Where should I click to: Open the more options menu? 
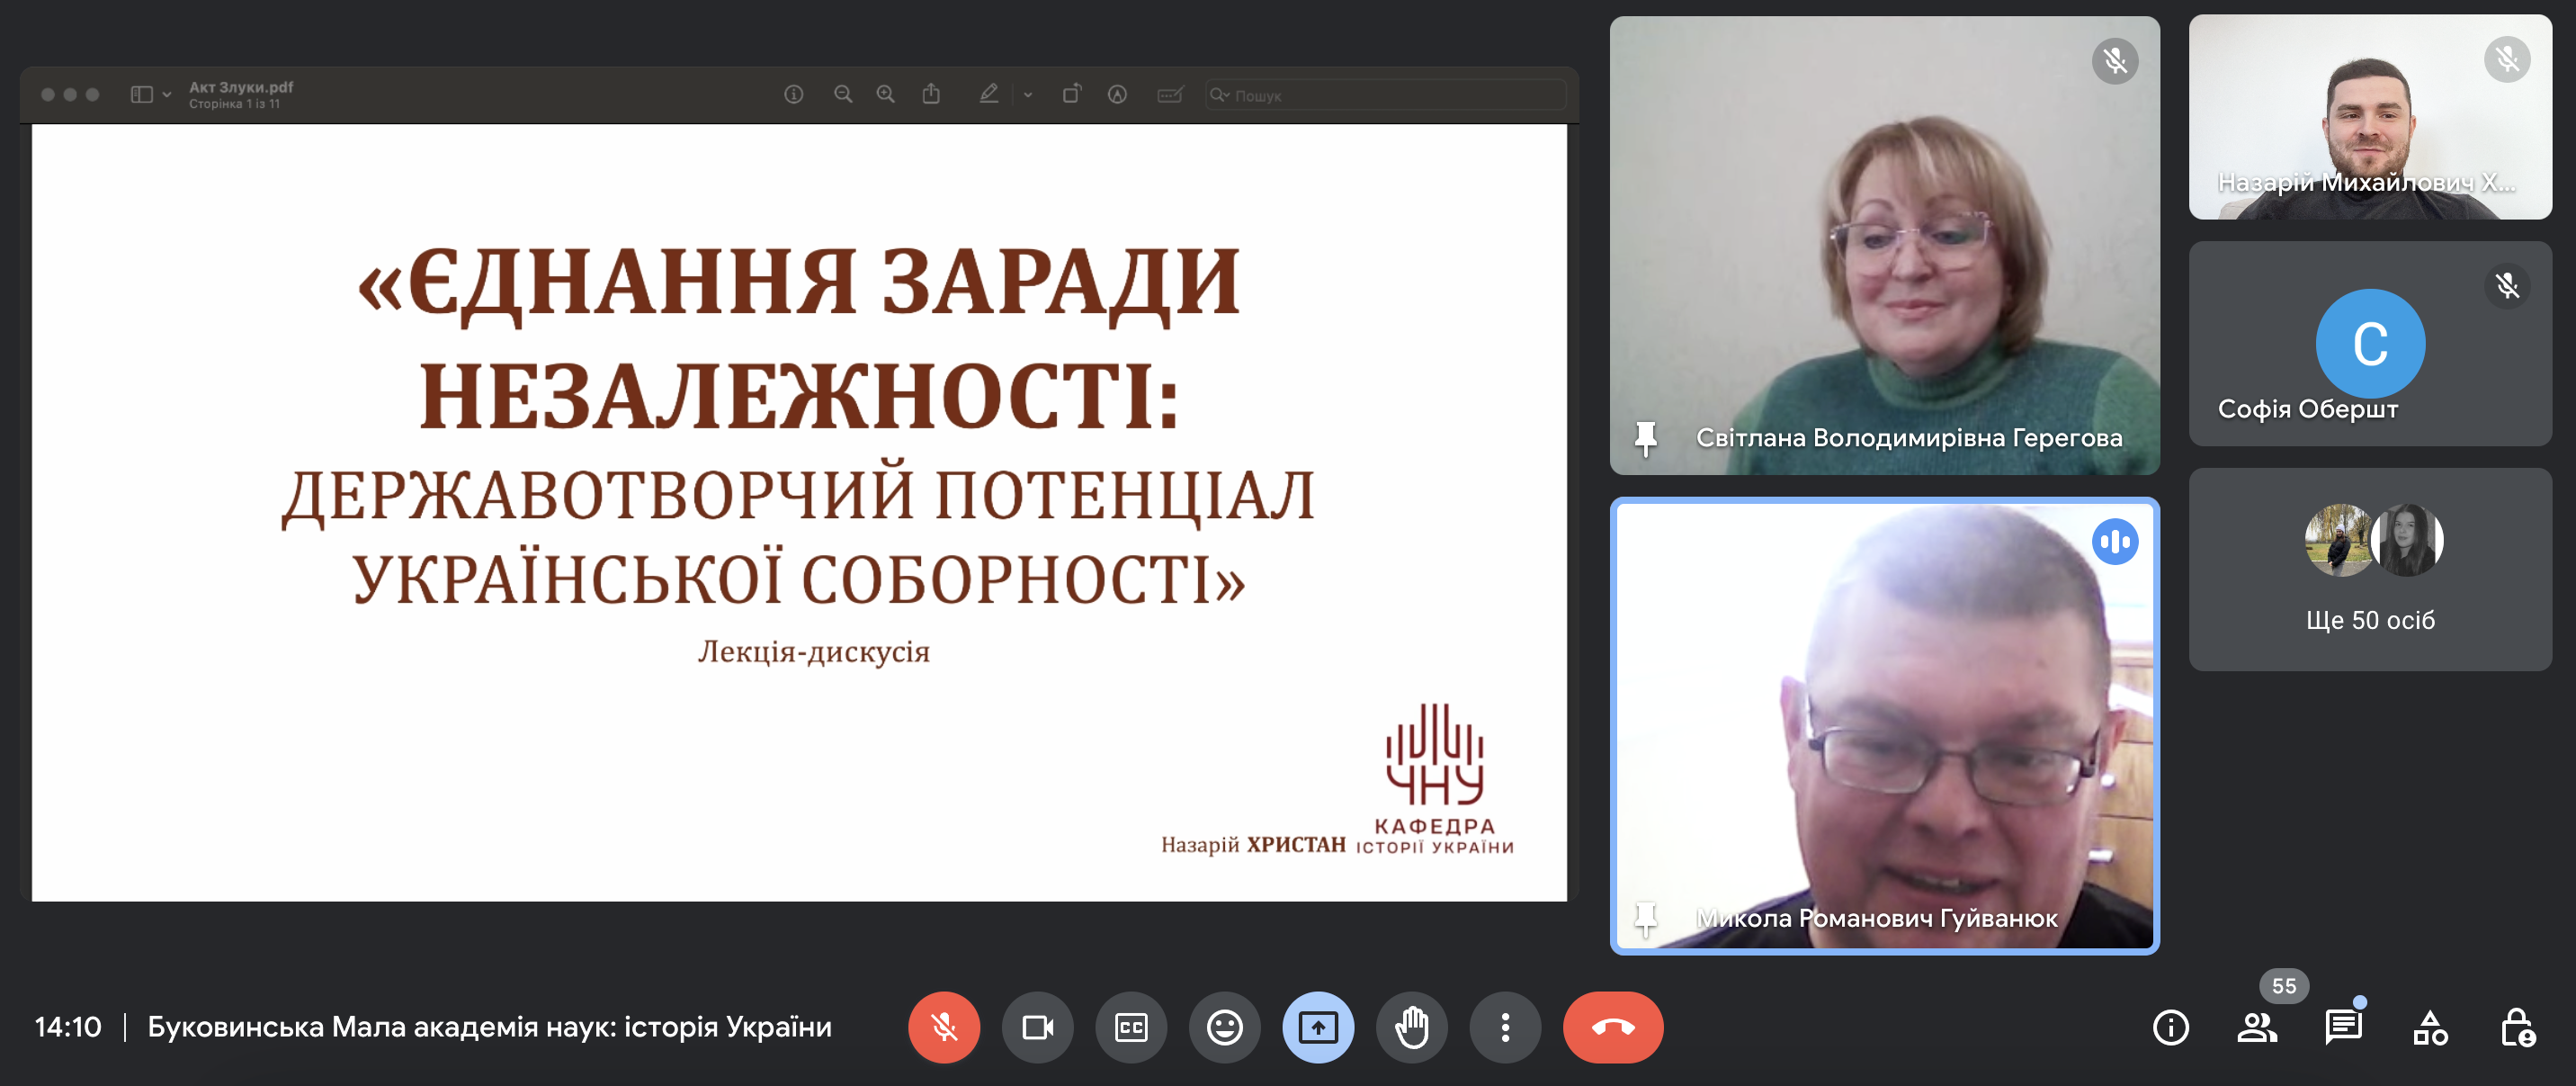coord(1506,1027)
